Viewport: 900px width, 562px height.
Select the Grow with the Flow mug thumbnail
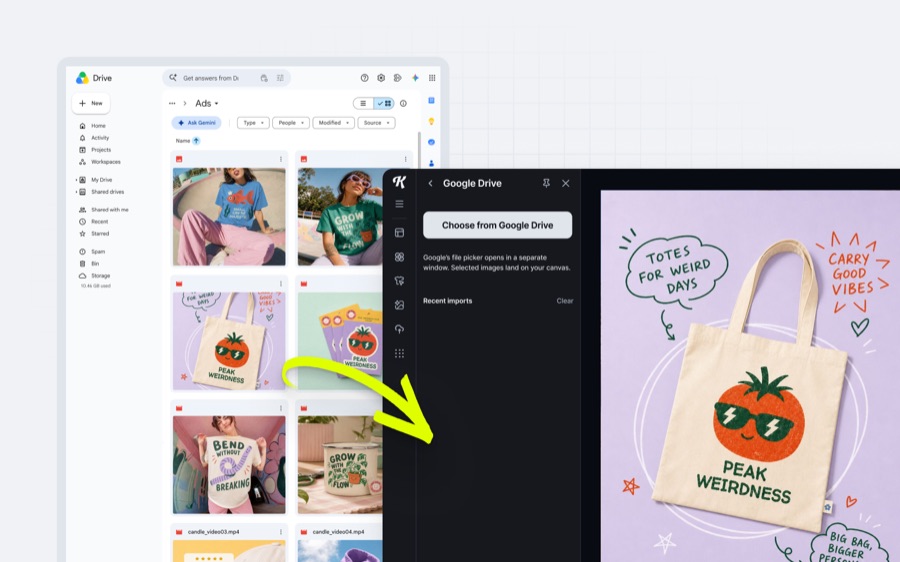[x=340, y=464]
